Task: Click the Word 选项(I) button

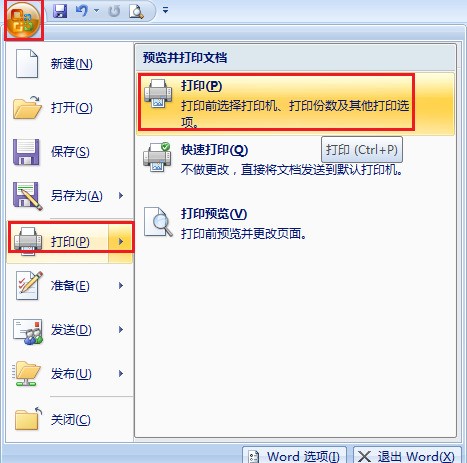Action: click(x=295, y=456)
